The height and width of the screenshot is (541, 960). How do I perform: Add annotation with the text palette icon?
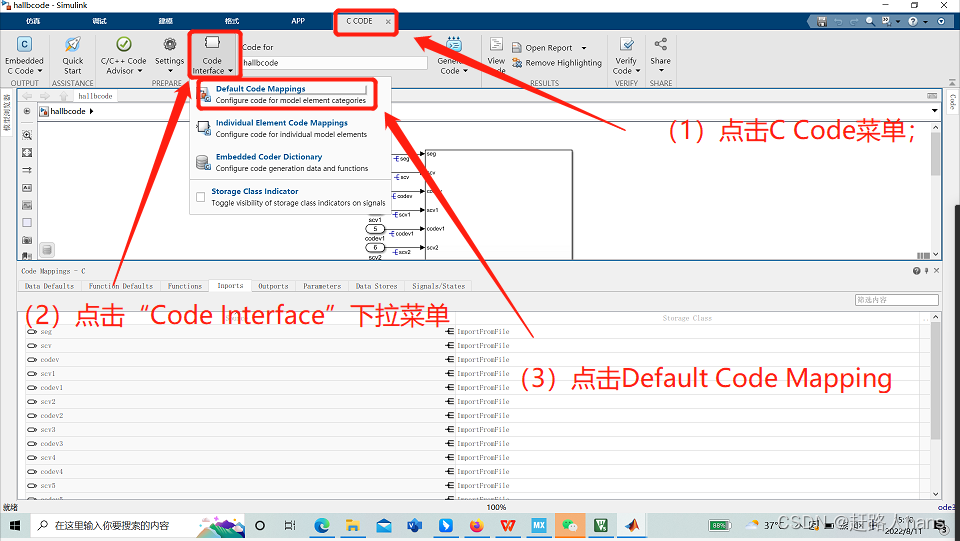tap(27, 188)
